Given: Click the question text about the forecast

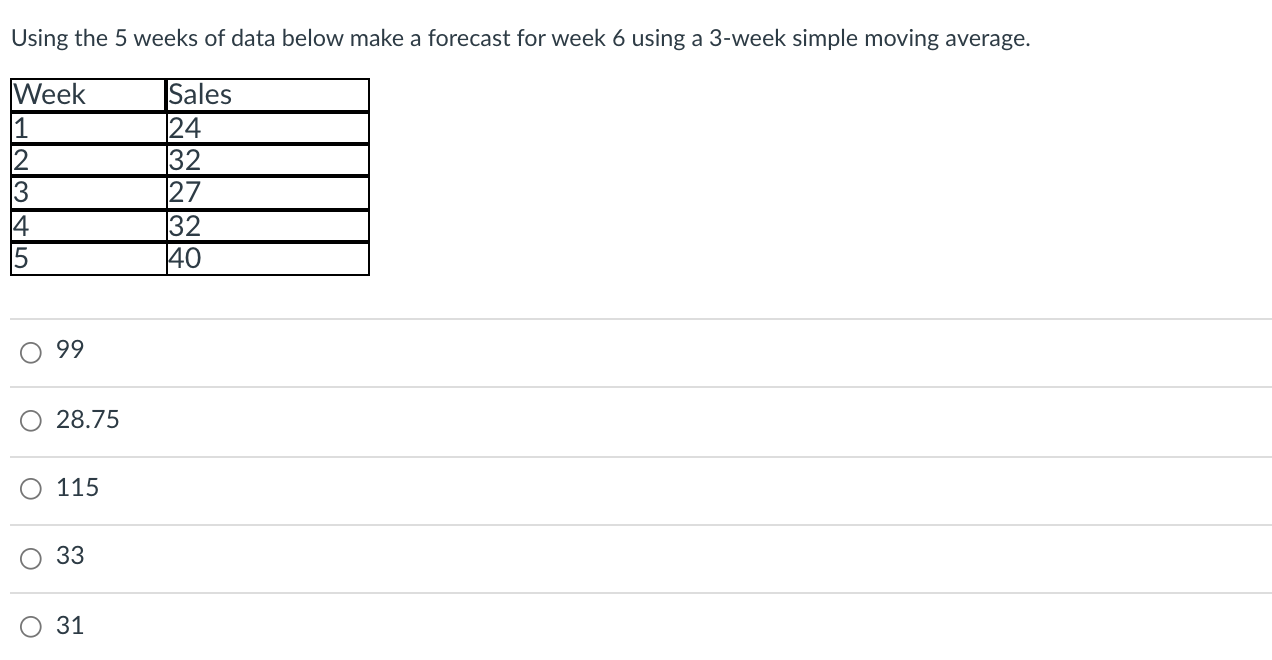Looking at the screenshot, I should point(520,38).
